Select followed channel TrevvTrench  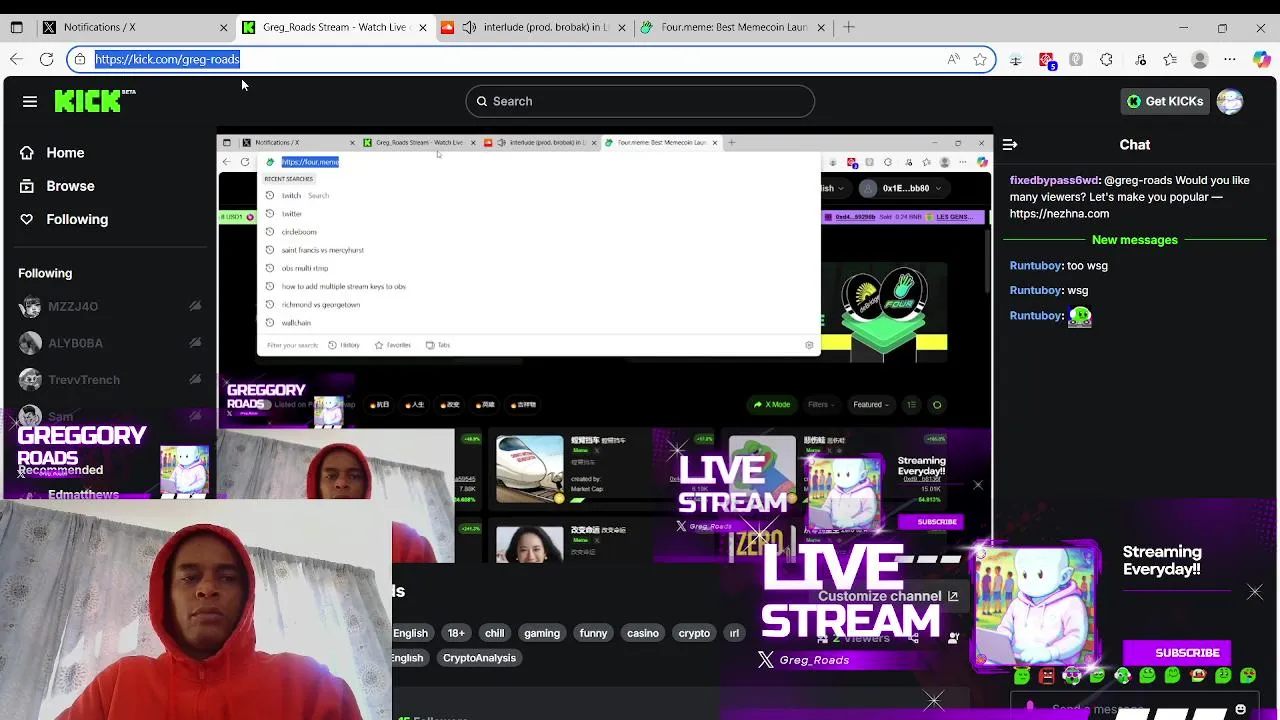click(x=109, y=380)
